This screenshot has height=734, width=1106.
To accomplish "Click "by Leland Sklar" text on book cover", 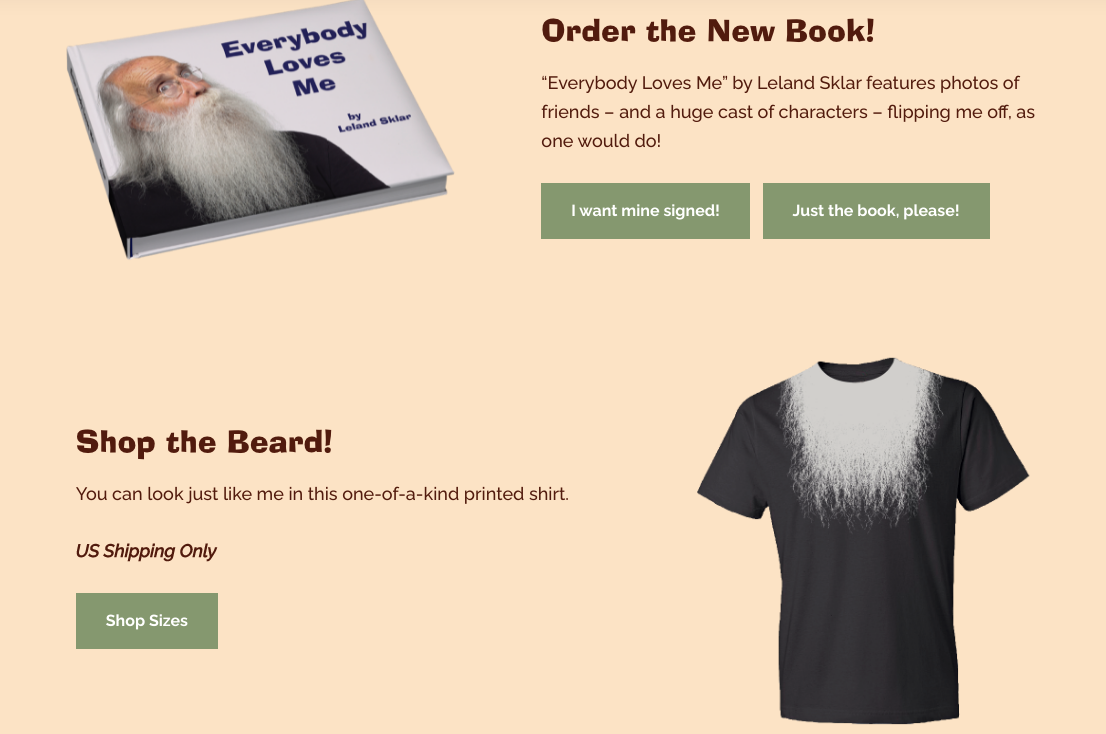I will click(x=372, y=121).
